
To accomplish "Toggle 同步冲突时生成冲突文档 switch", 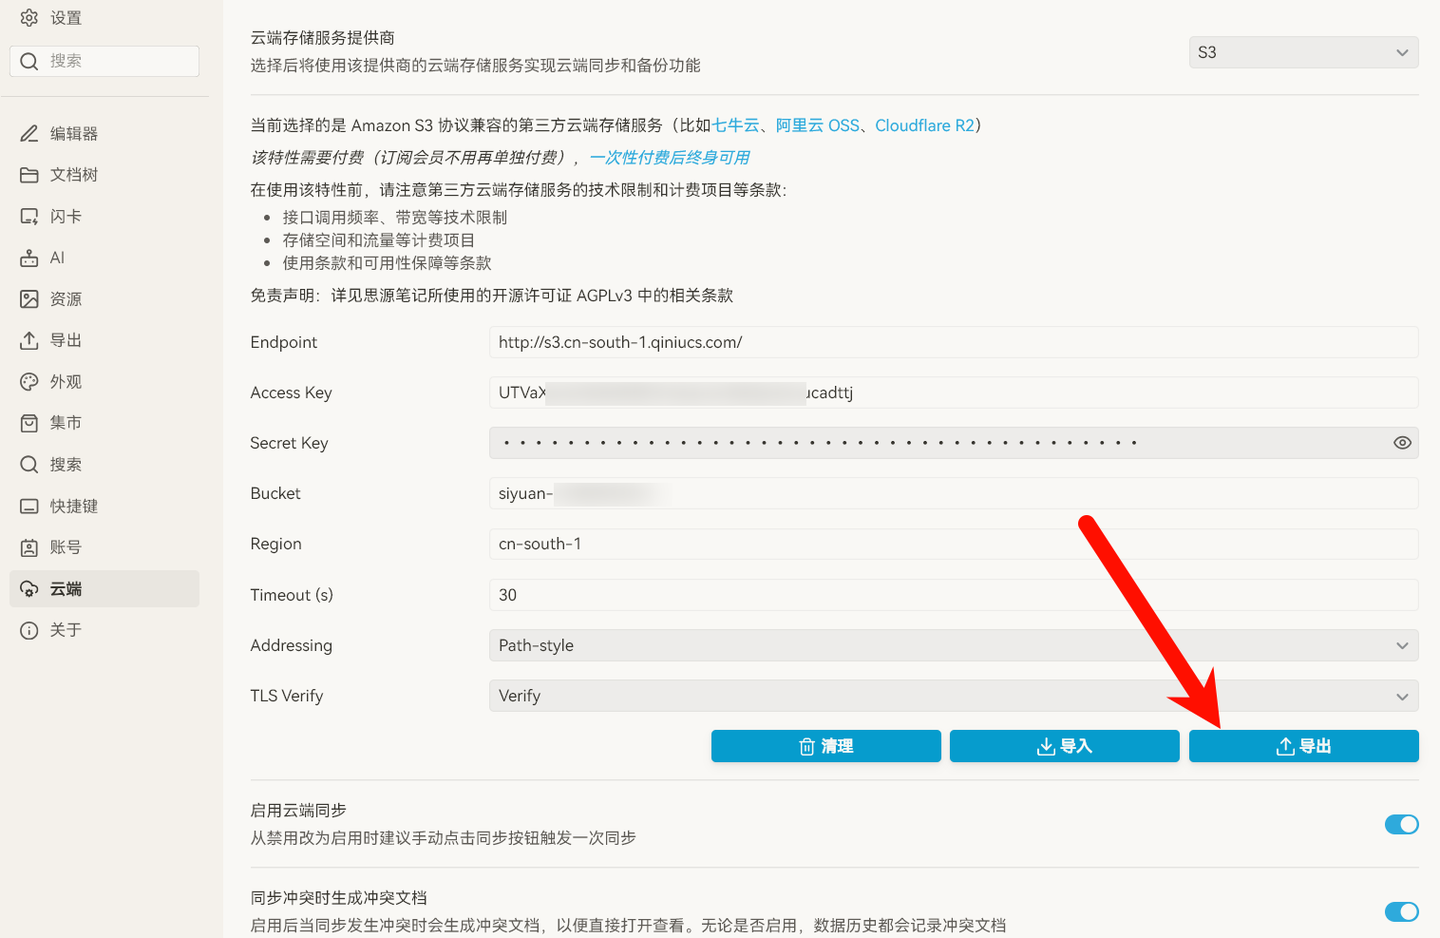I will (x=1401, y=911).
